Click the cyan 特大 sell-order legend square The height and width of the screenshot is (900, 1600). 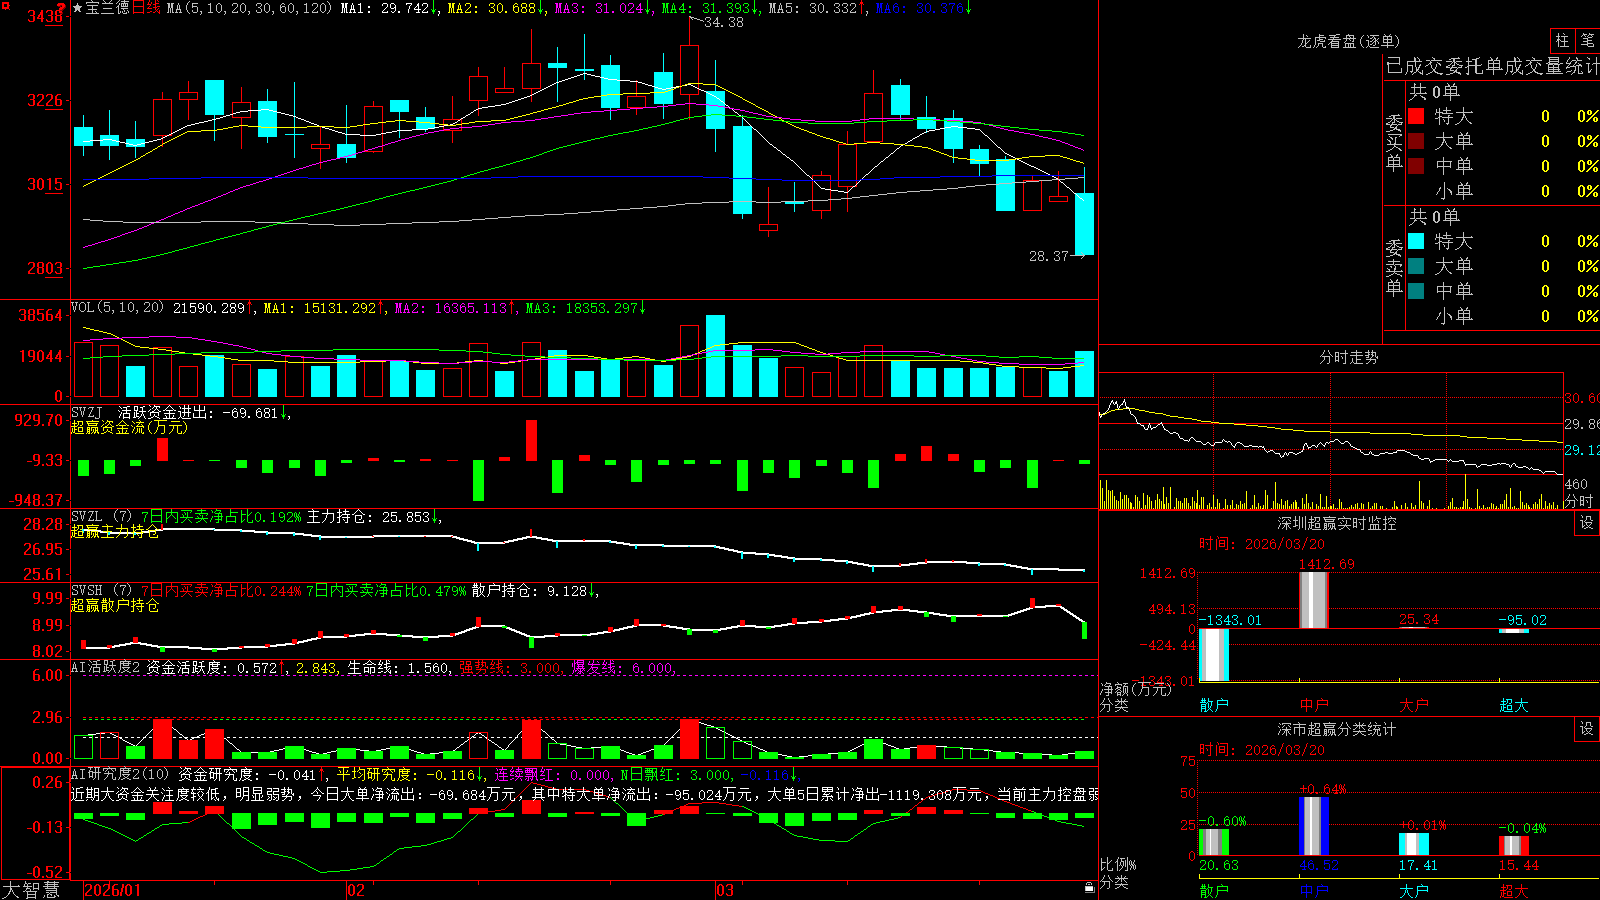tap(1416, 241)
